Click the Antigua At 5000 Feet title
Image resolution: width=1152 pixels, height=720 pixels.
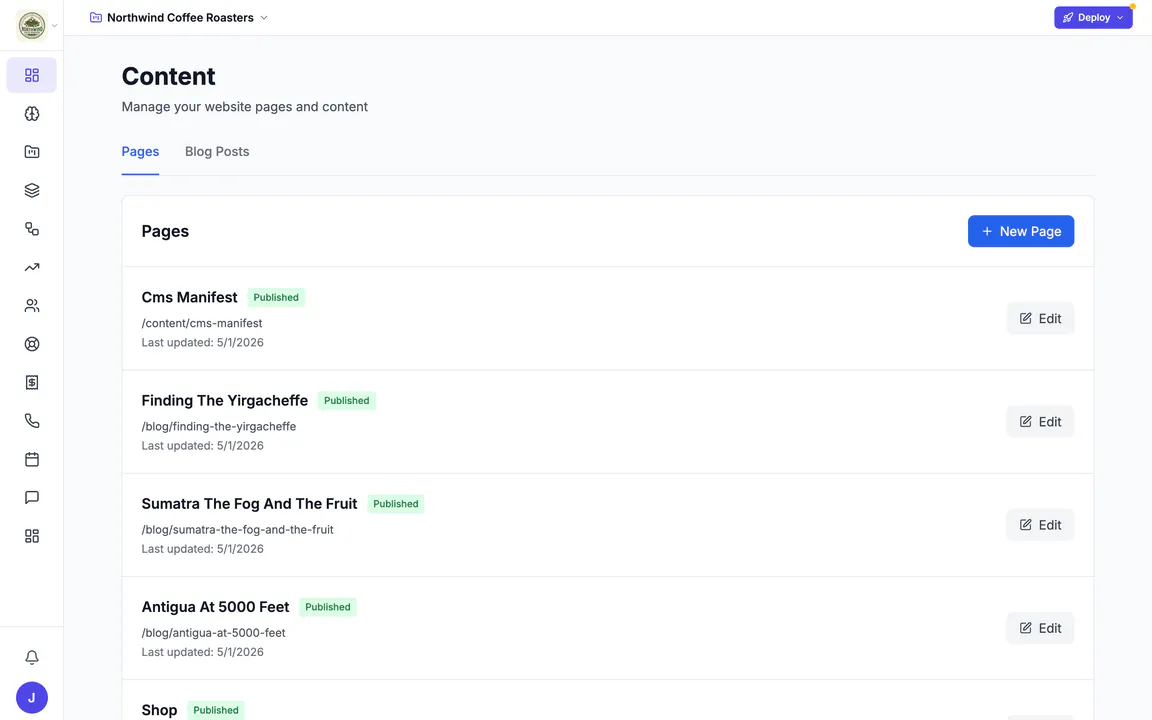tap(215, 607)
